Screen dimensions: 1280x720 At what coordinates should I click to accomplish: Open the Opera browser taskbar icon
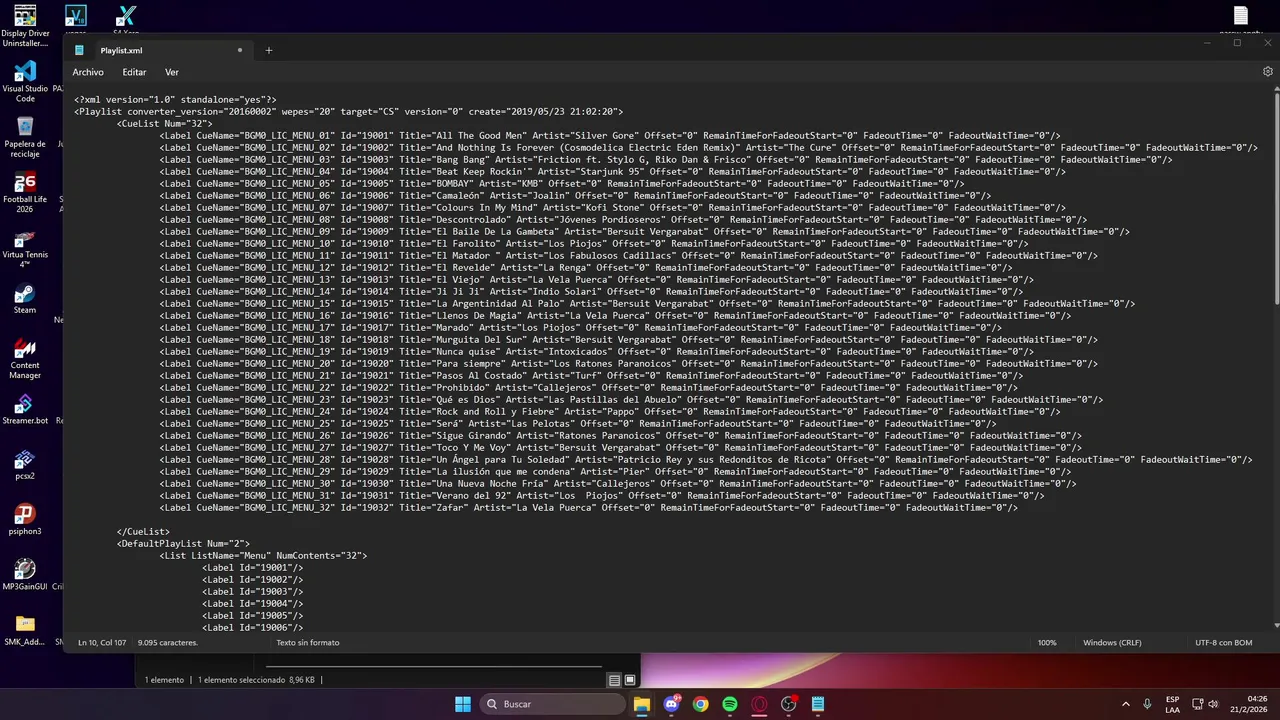point(759,704)
